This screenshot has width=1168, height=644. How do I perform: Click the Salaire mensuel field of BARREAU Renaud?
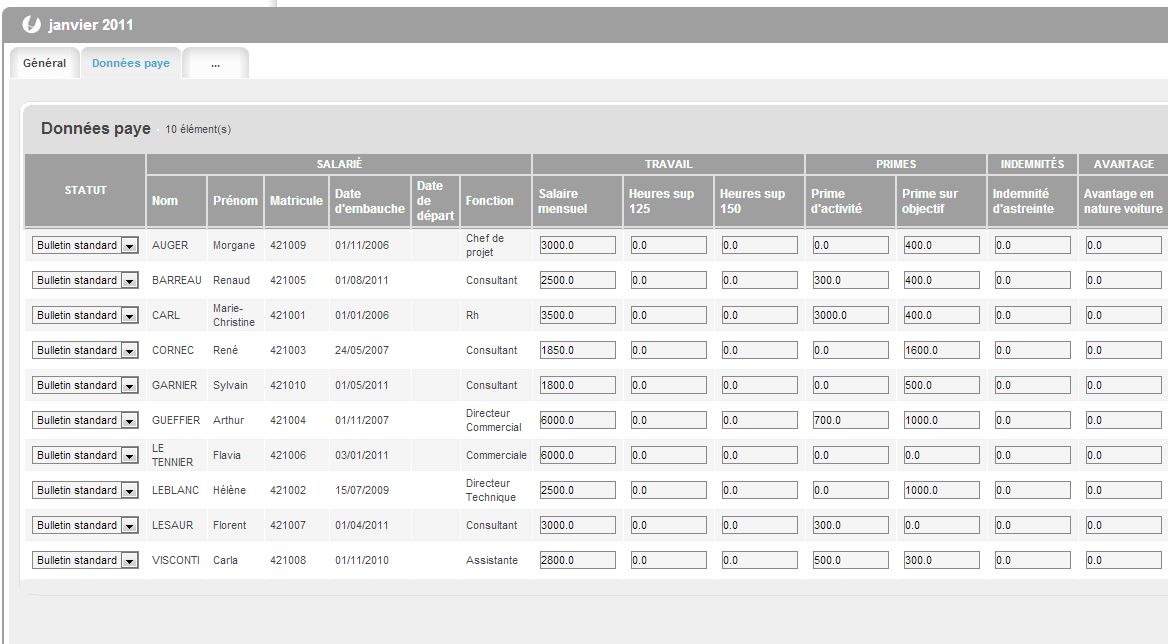(x=576, y=280)
